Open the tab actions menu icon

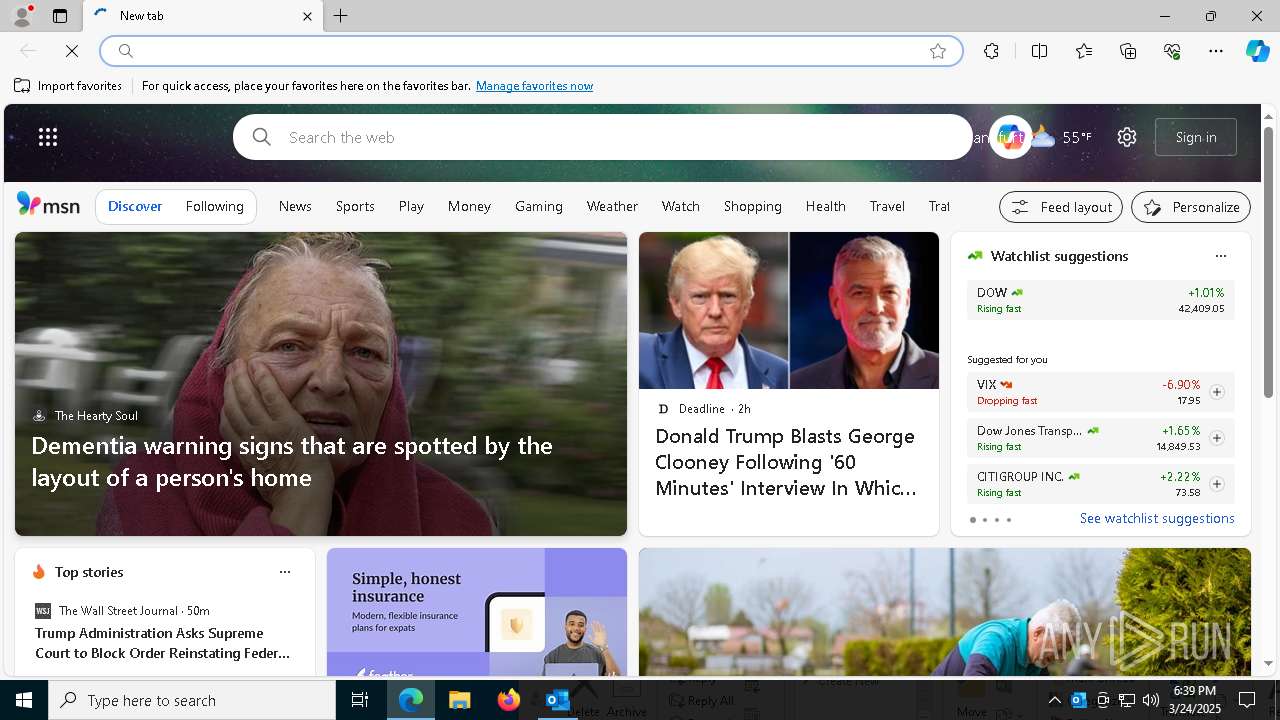pyautogui.click(x=60, y=16)
